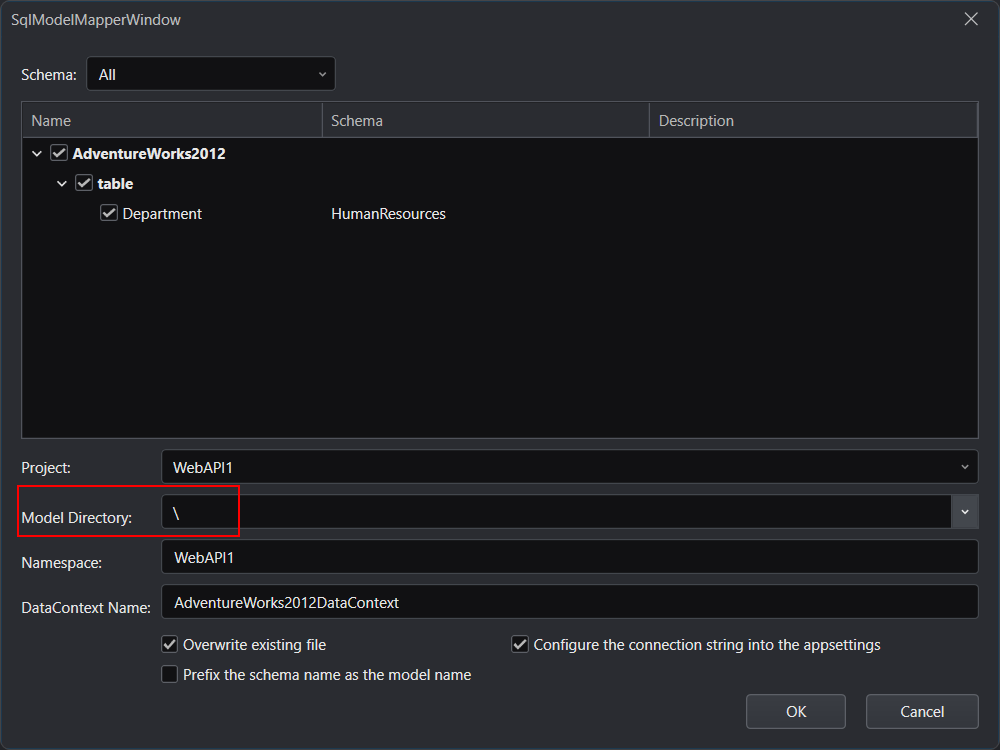This screenshot has width=1000, height=750.
Task: Expand the Model Directory dropdown arrow
Action: pos(964,512)
